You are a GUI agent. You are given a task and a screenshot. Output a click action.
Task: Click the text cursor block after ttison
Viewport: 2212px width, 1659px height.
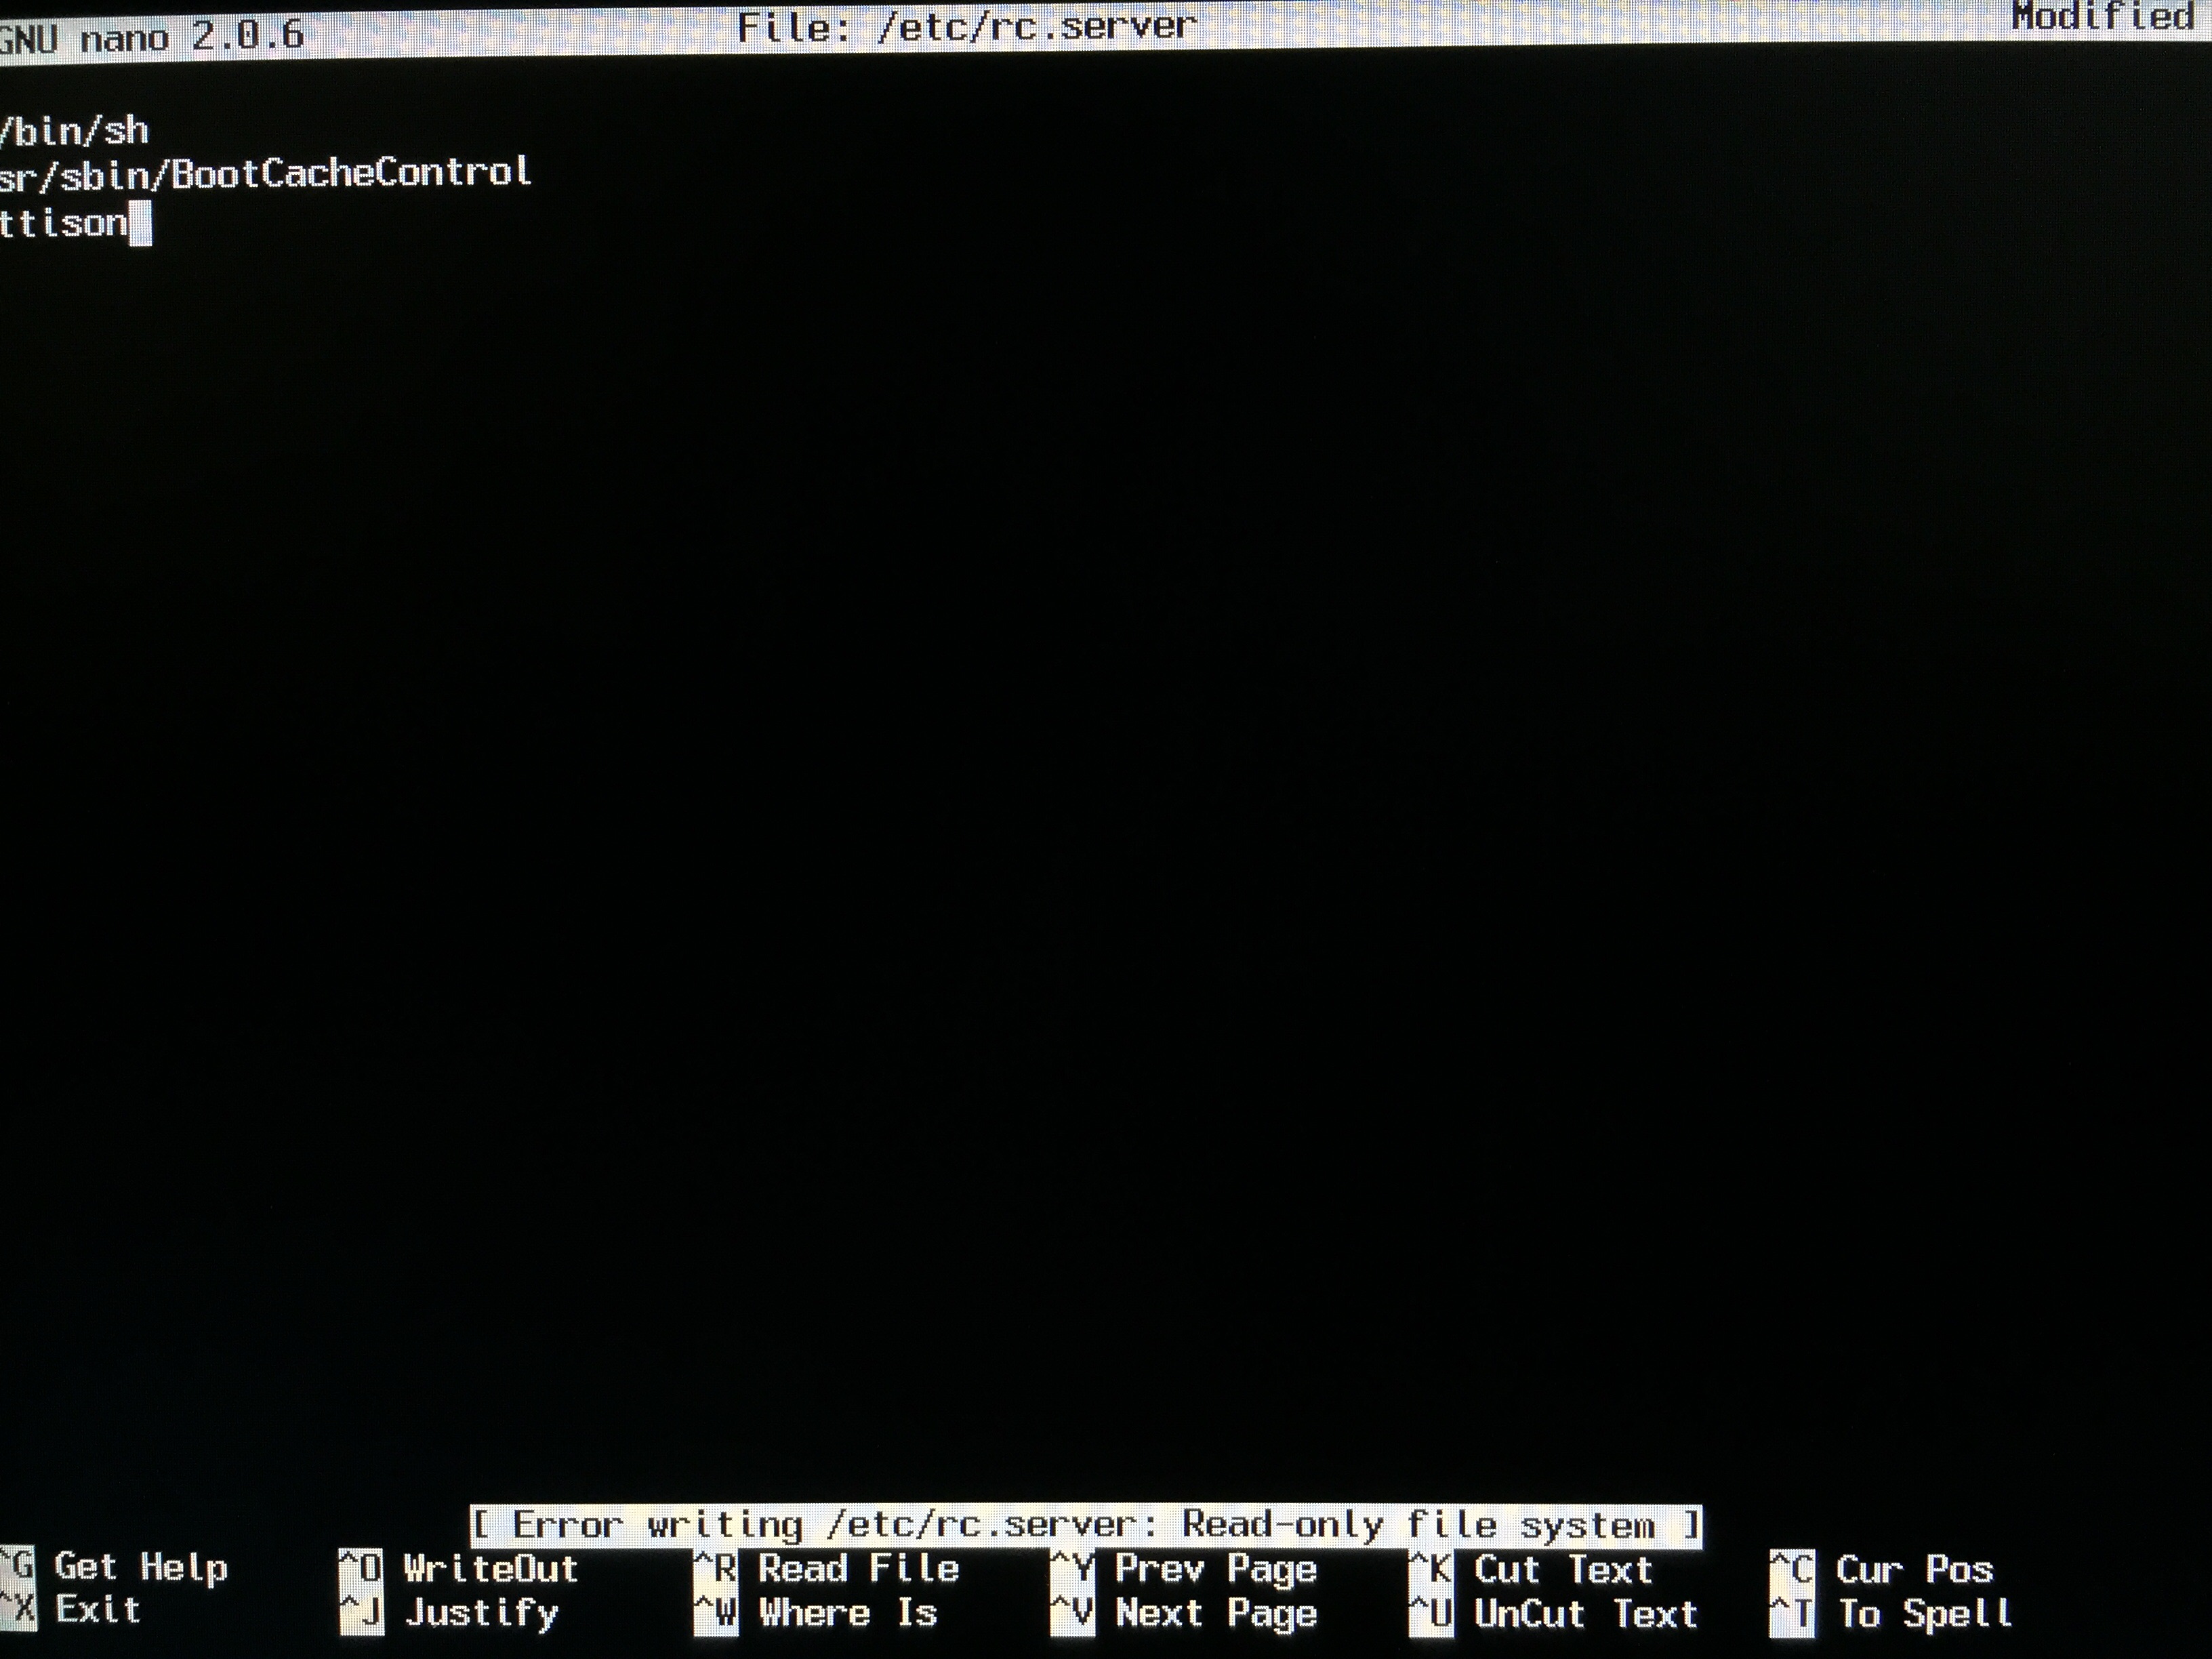click(x=141, y=224)
